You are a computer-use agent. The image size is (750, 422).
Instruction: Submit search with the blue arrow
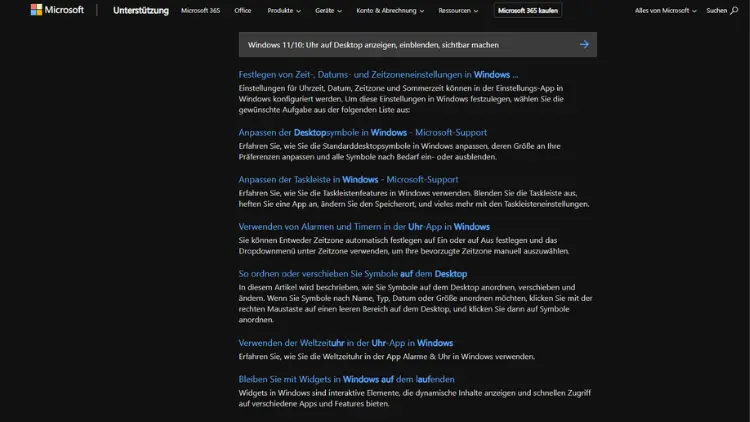[x=584, y=44]
